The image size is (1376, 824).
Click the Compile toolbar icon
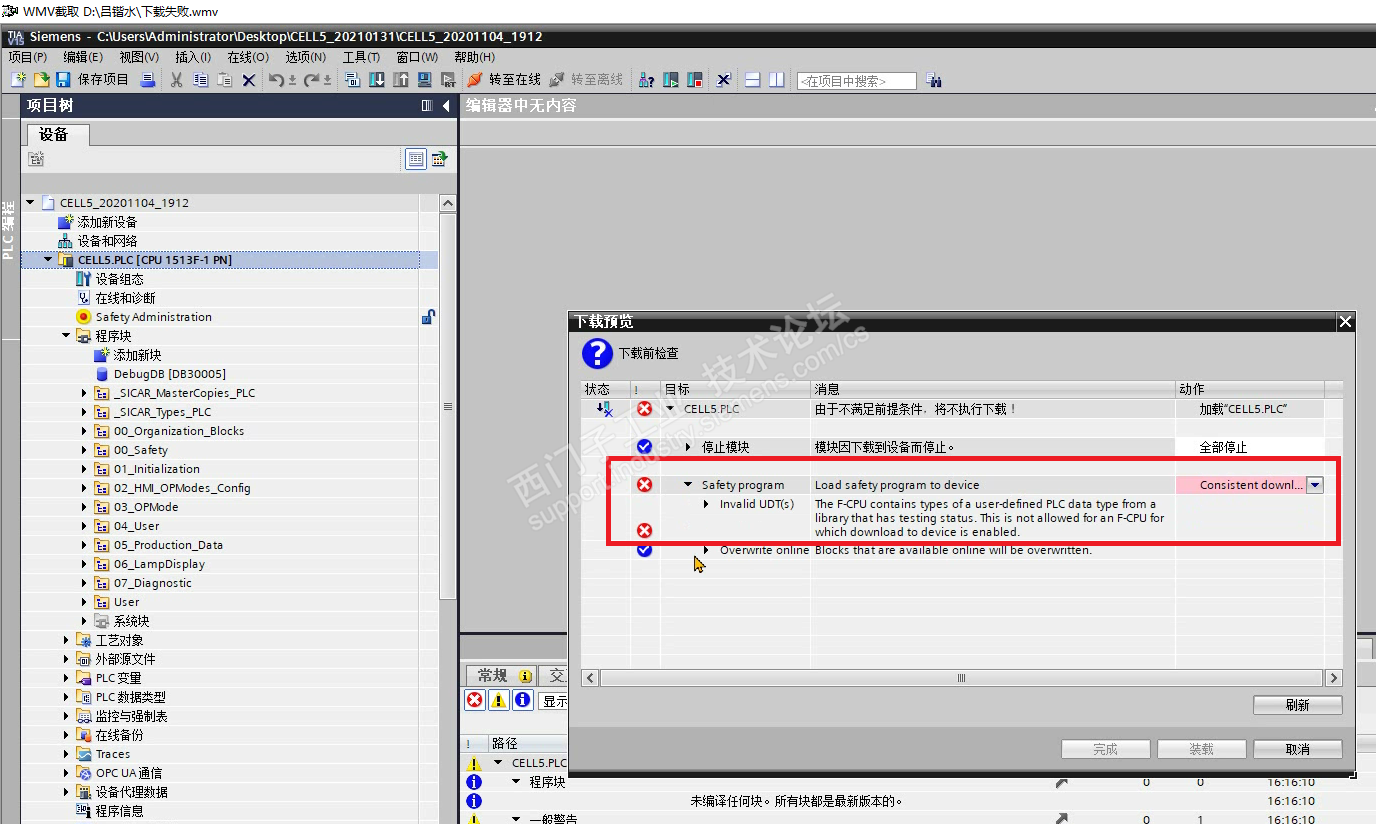tap(352, 80)
